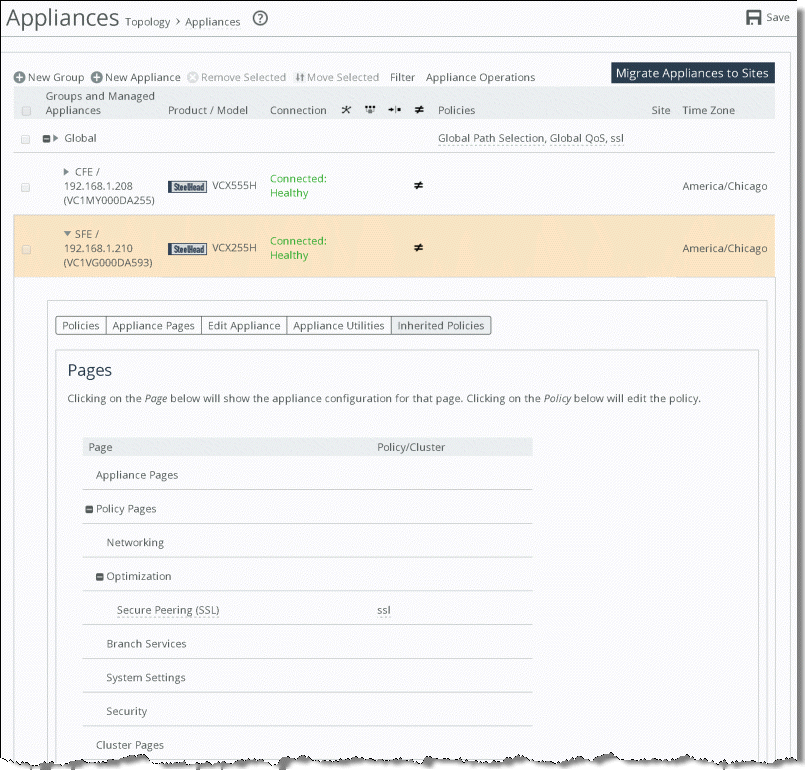Expand the CFE appliance row
This screenshot has height=770, width=805.
(67, 172)
